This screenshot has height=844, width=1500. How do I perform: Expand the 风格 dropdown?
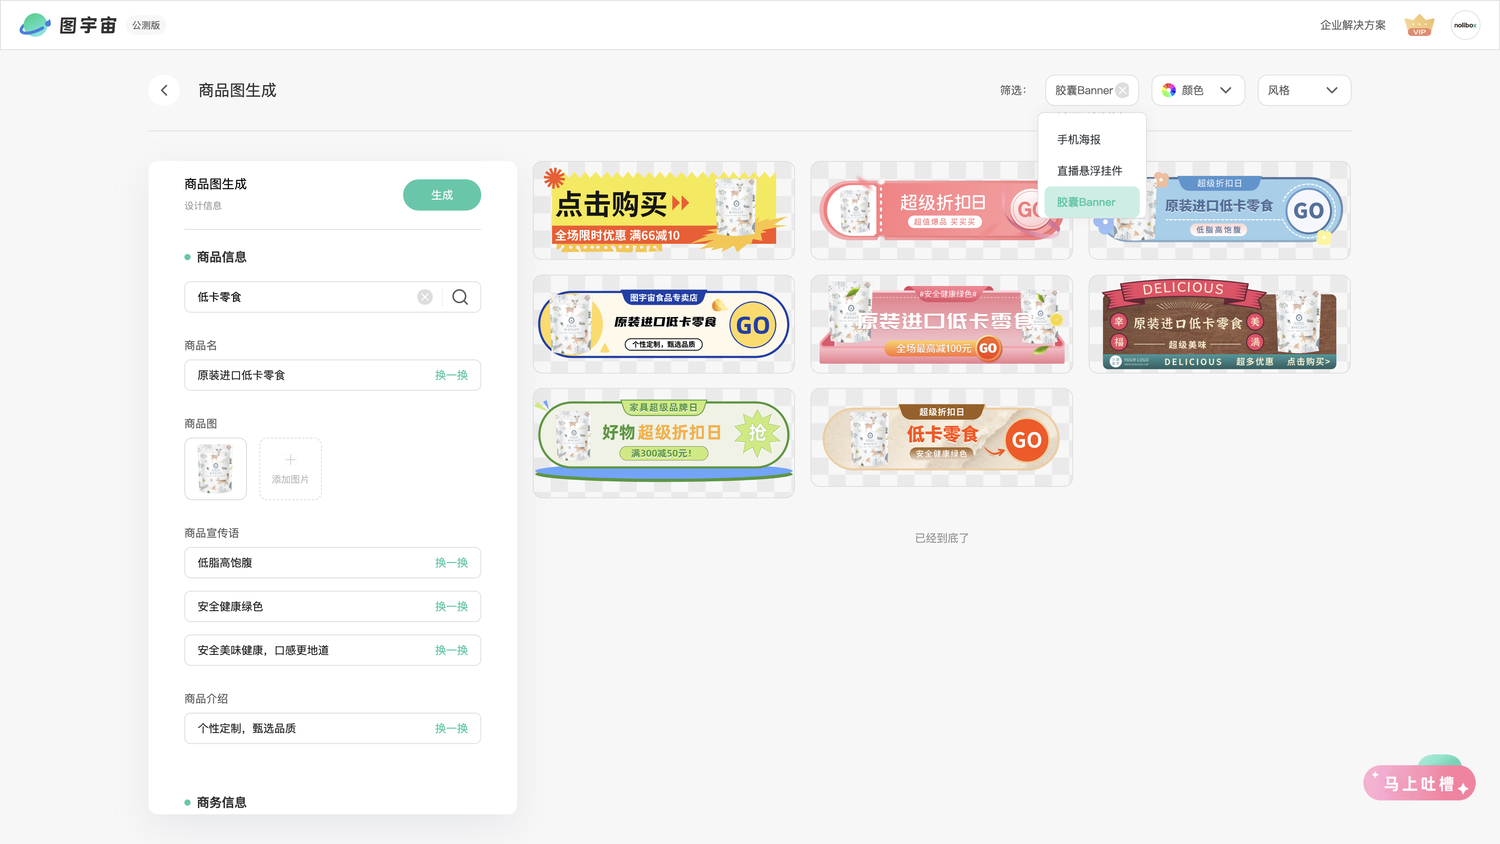click(1304, 90)
